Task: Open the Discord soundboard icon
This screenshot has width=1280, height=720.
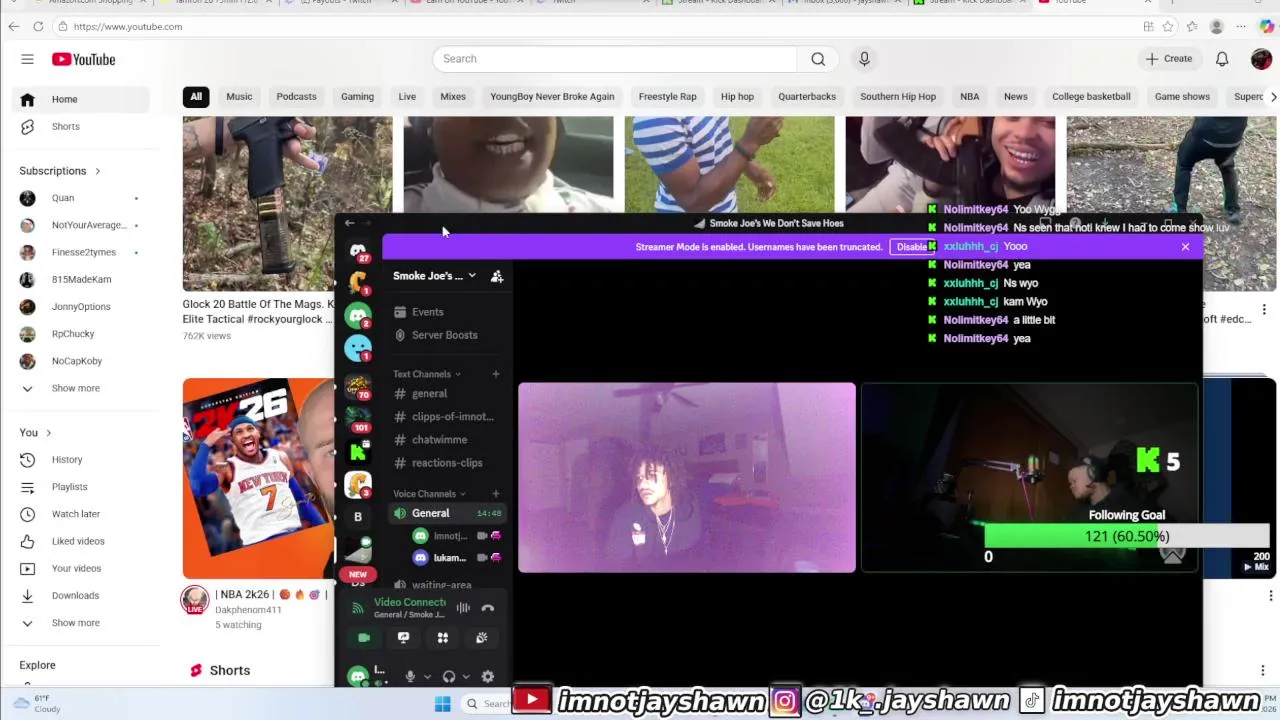Action: [482, 638]
